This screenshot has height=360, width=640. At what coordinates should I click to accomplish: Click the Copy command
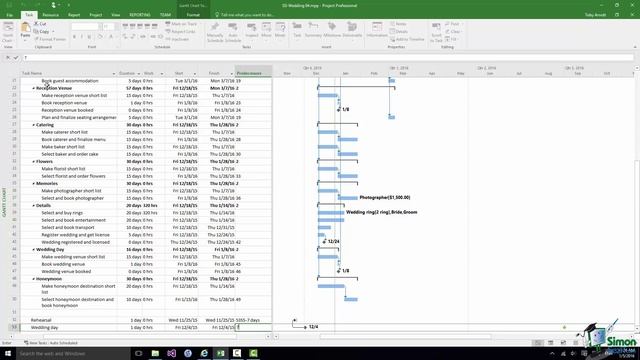[x=42, y=31]
